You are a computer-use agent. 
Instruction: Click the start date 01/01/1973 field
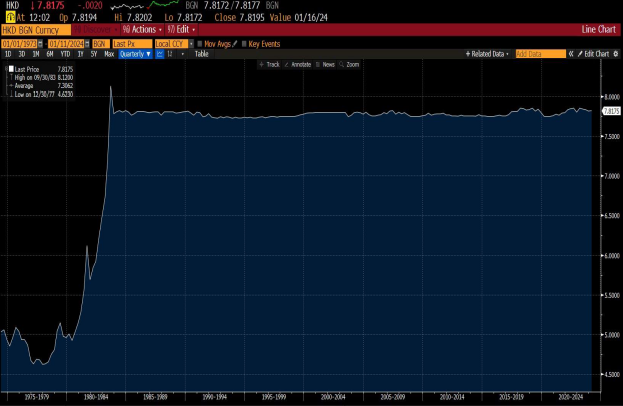(18, 43)
